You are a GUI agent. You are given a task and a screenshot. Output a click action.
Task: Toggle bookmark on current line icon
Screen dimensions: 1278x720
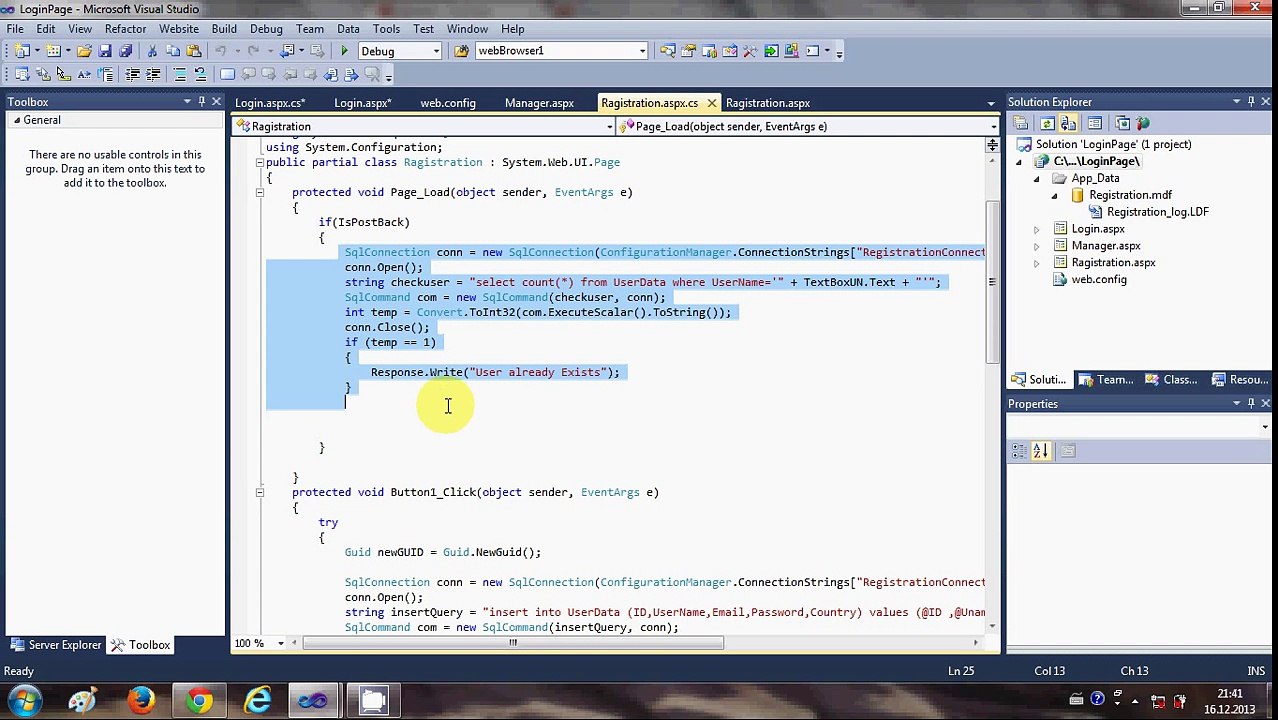pos(227,75)
